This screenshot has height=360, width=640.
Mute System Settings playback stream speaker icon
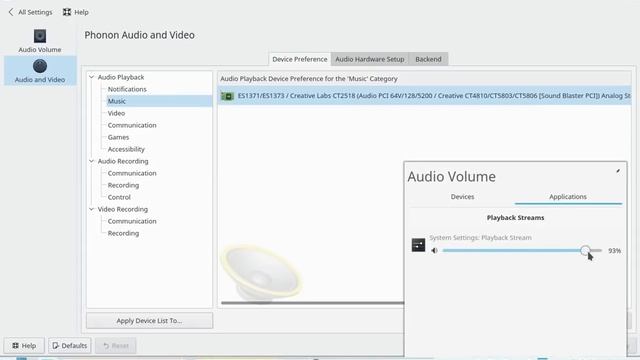point(434,251)
